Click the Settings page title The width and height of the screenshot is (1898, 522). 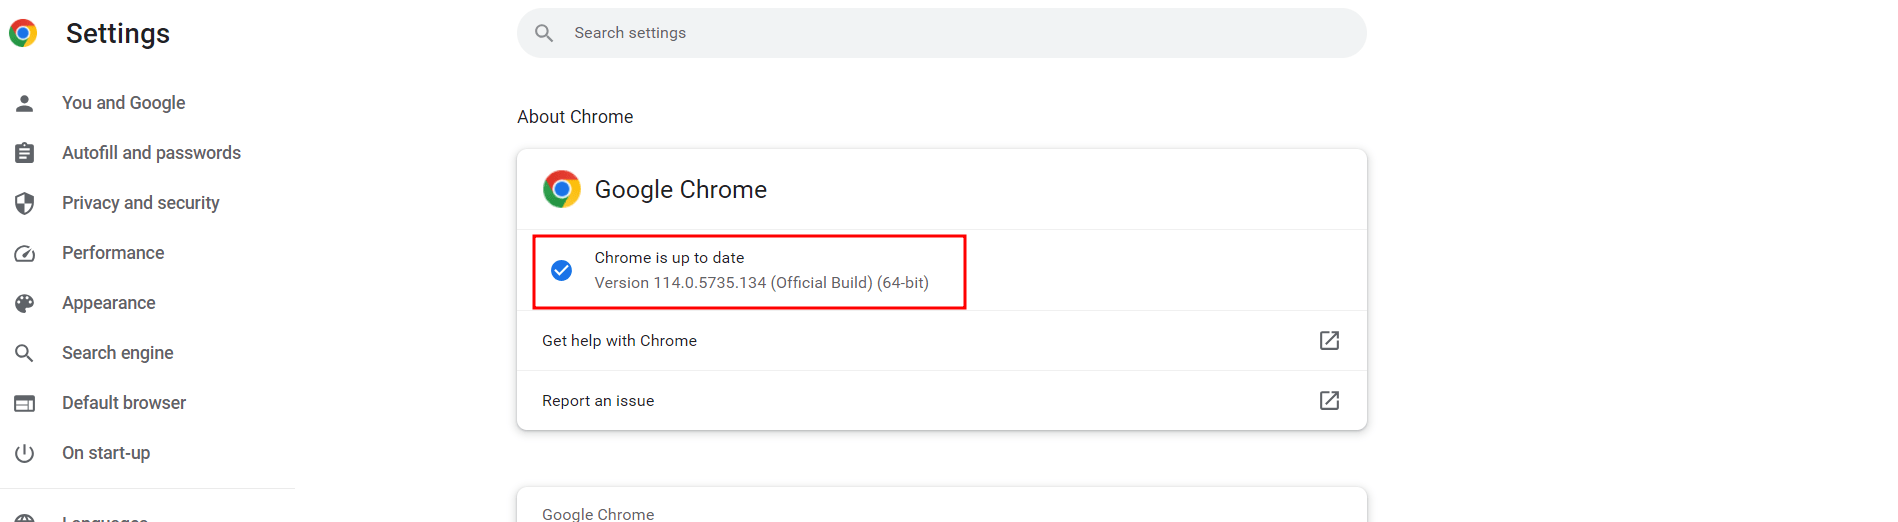118,33
